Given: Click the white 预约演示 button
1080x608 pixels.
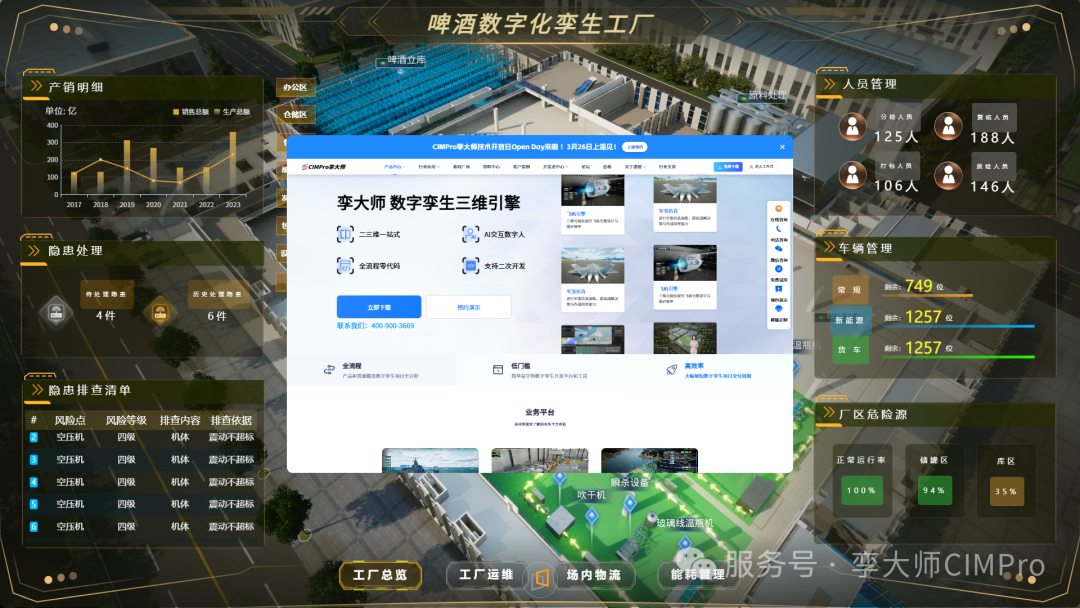Looking at the screenshot, I should 468,307.
